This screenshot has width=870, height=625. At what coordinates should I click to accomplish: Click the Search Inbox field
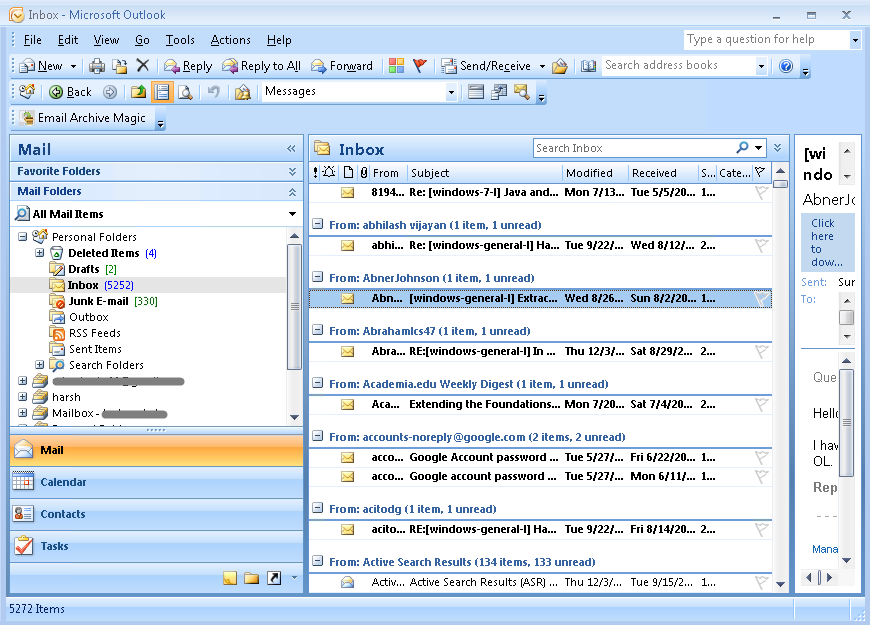pos(634,148)
